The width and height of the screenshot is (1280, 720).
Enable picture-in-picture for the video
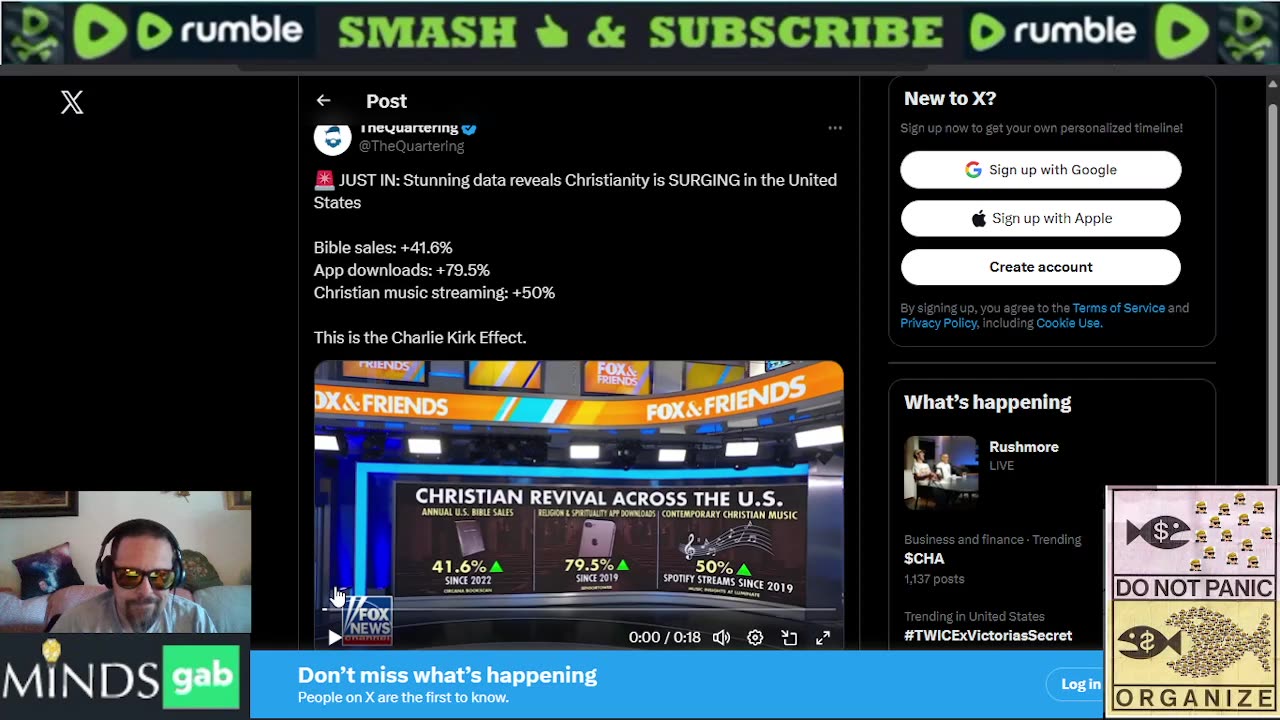pos(789,637)
